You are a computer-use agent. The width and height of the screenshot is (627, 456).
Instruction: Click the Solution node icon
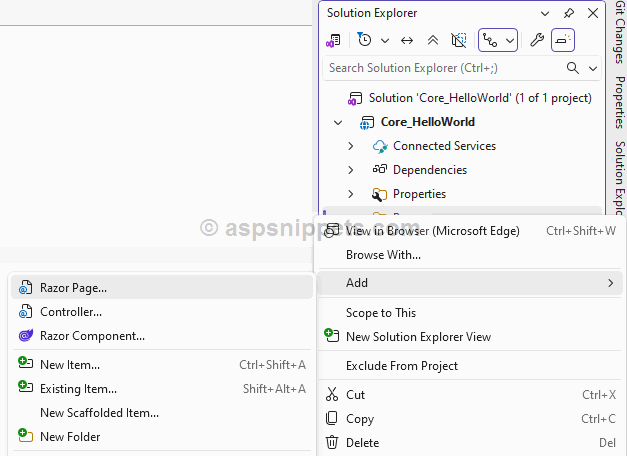(x=354, y=98)
